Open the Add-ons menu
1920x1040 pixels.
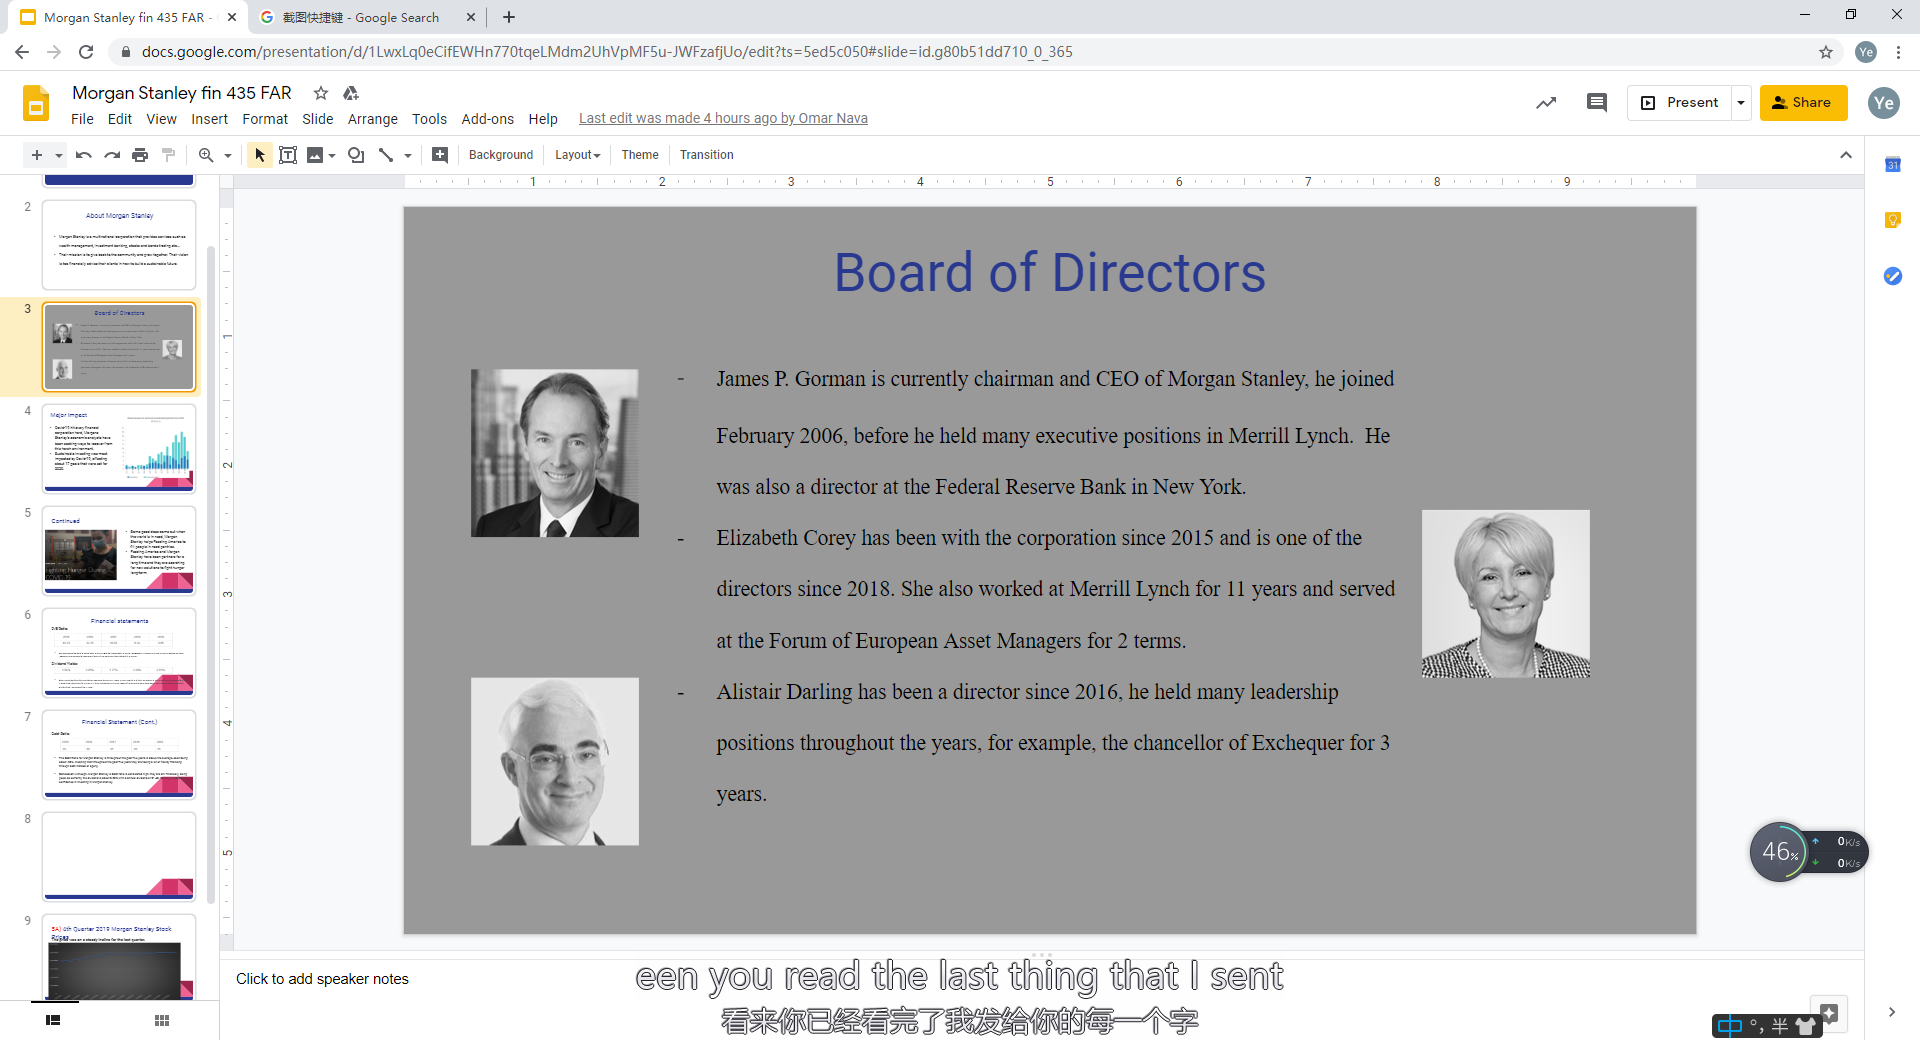click(488, 119)
